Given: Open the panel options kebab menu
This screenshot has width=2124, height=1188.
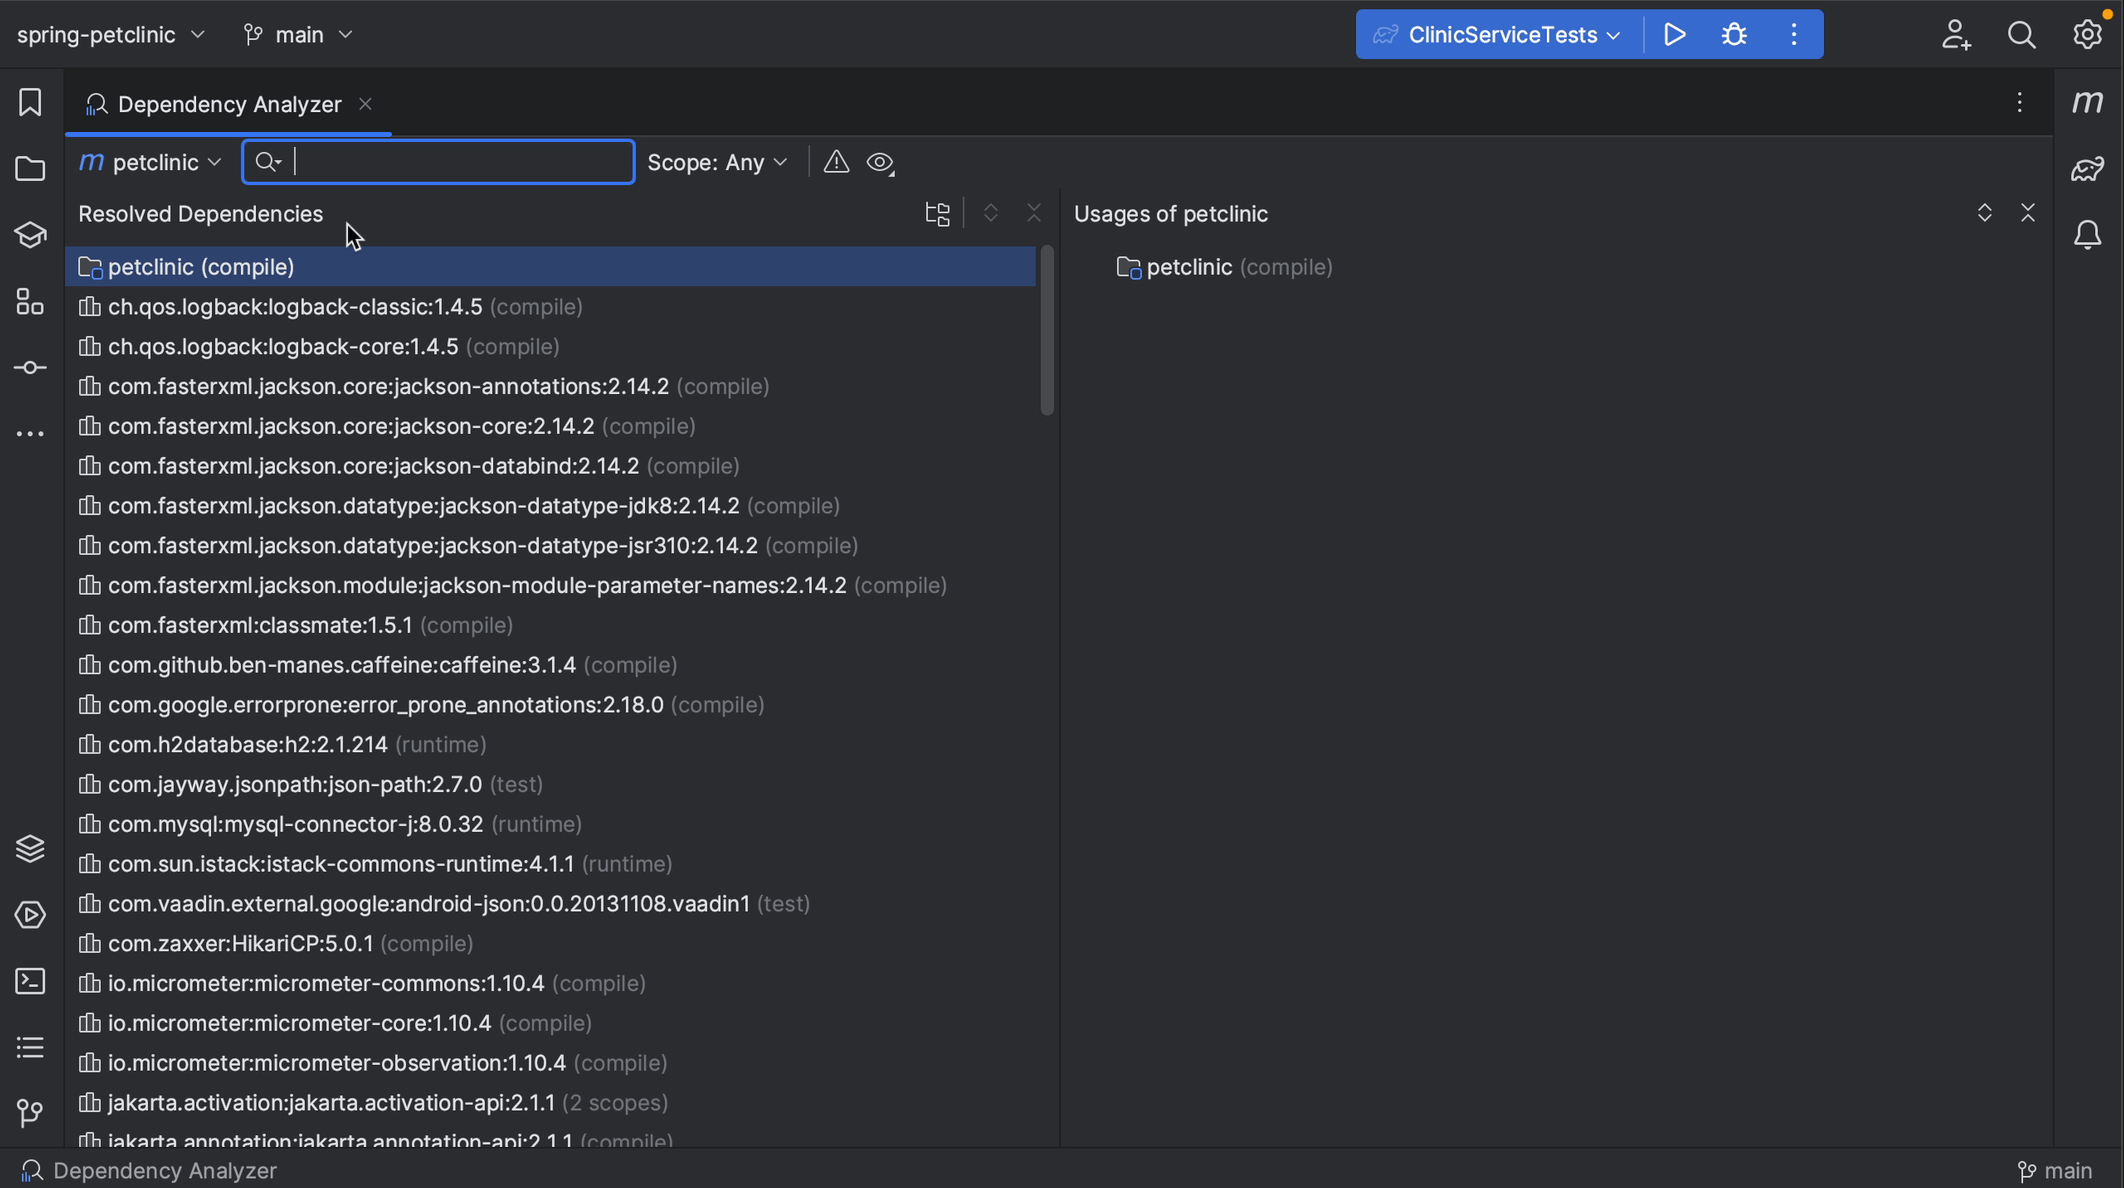Looking at the screenshot, I should click(x=2019, y=101).
